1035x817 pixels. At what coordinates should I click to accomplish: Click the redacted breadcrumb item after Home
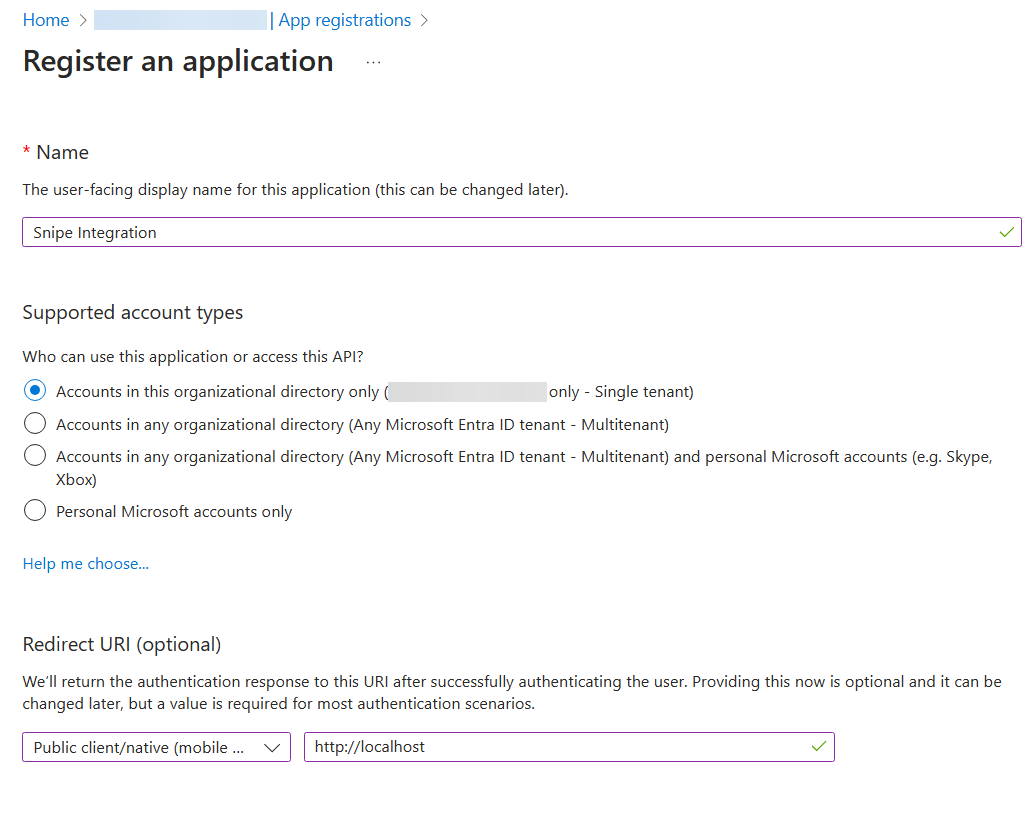(x=179, y=20)
